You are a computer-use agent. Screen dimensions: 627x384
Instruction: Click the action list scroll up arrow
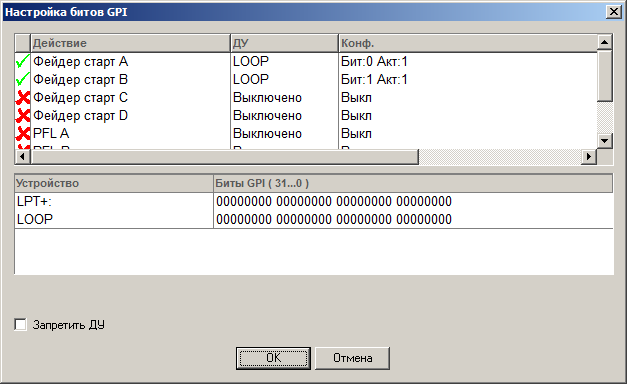(604, 42)
